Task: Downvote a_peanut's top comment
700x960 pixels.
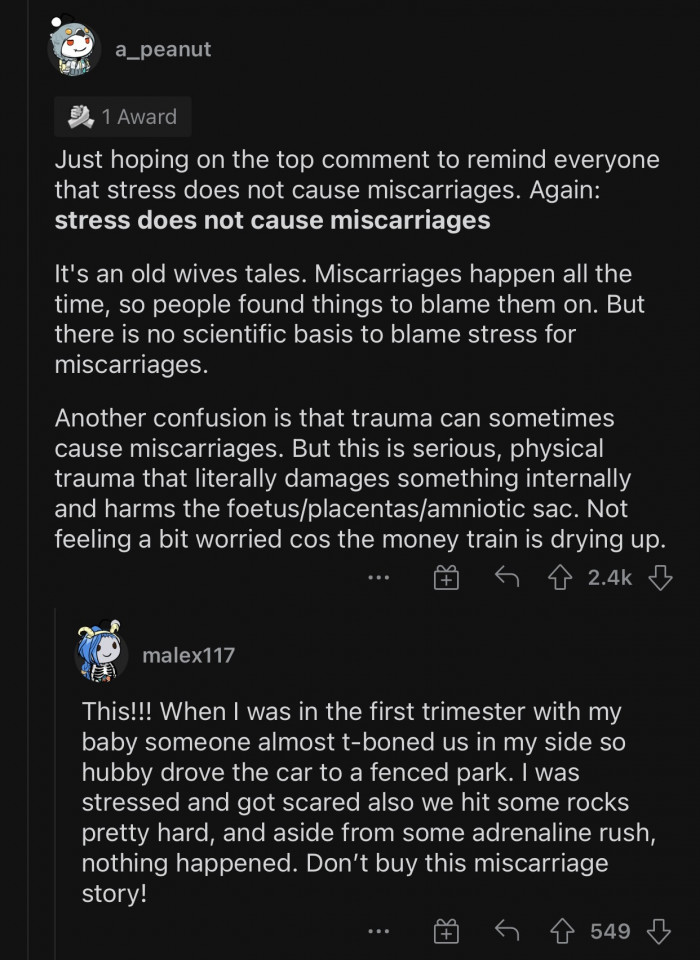Action: 660,577
